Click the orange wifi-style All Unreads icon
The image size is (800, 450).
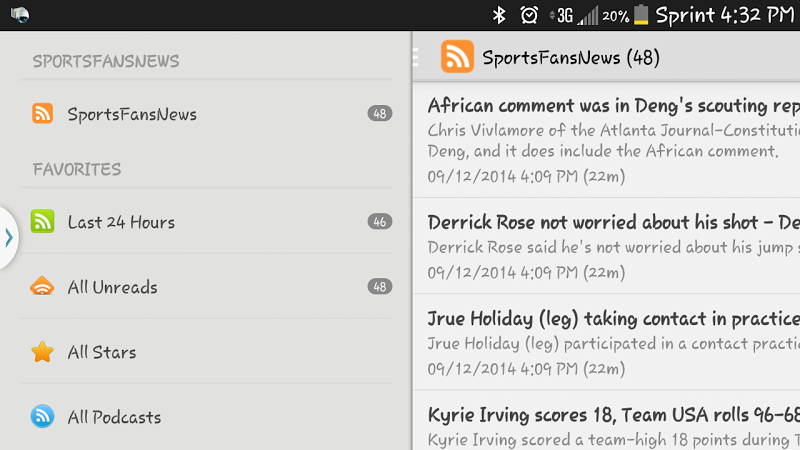[x=42, y=286]
